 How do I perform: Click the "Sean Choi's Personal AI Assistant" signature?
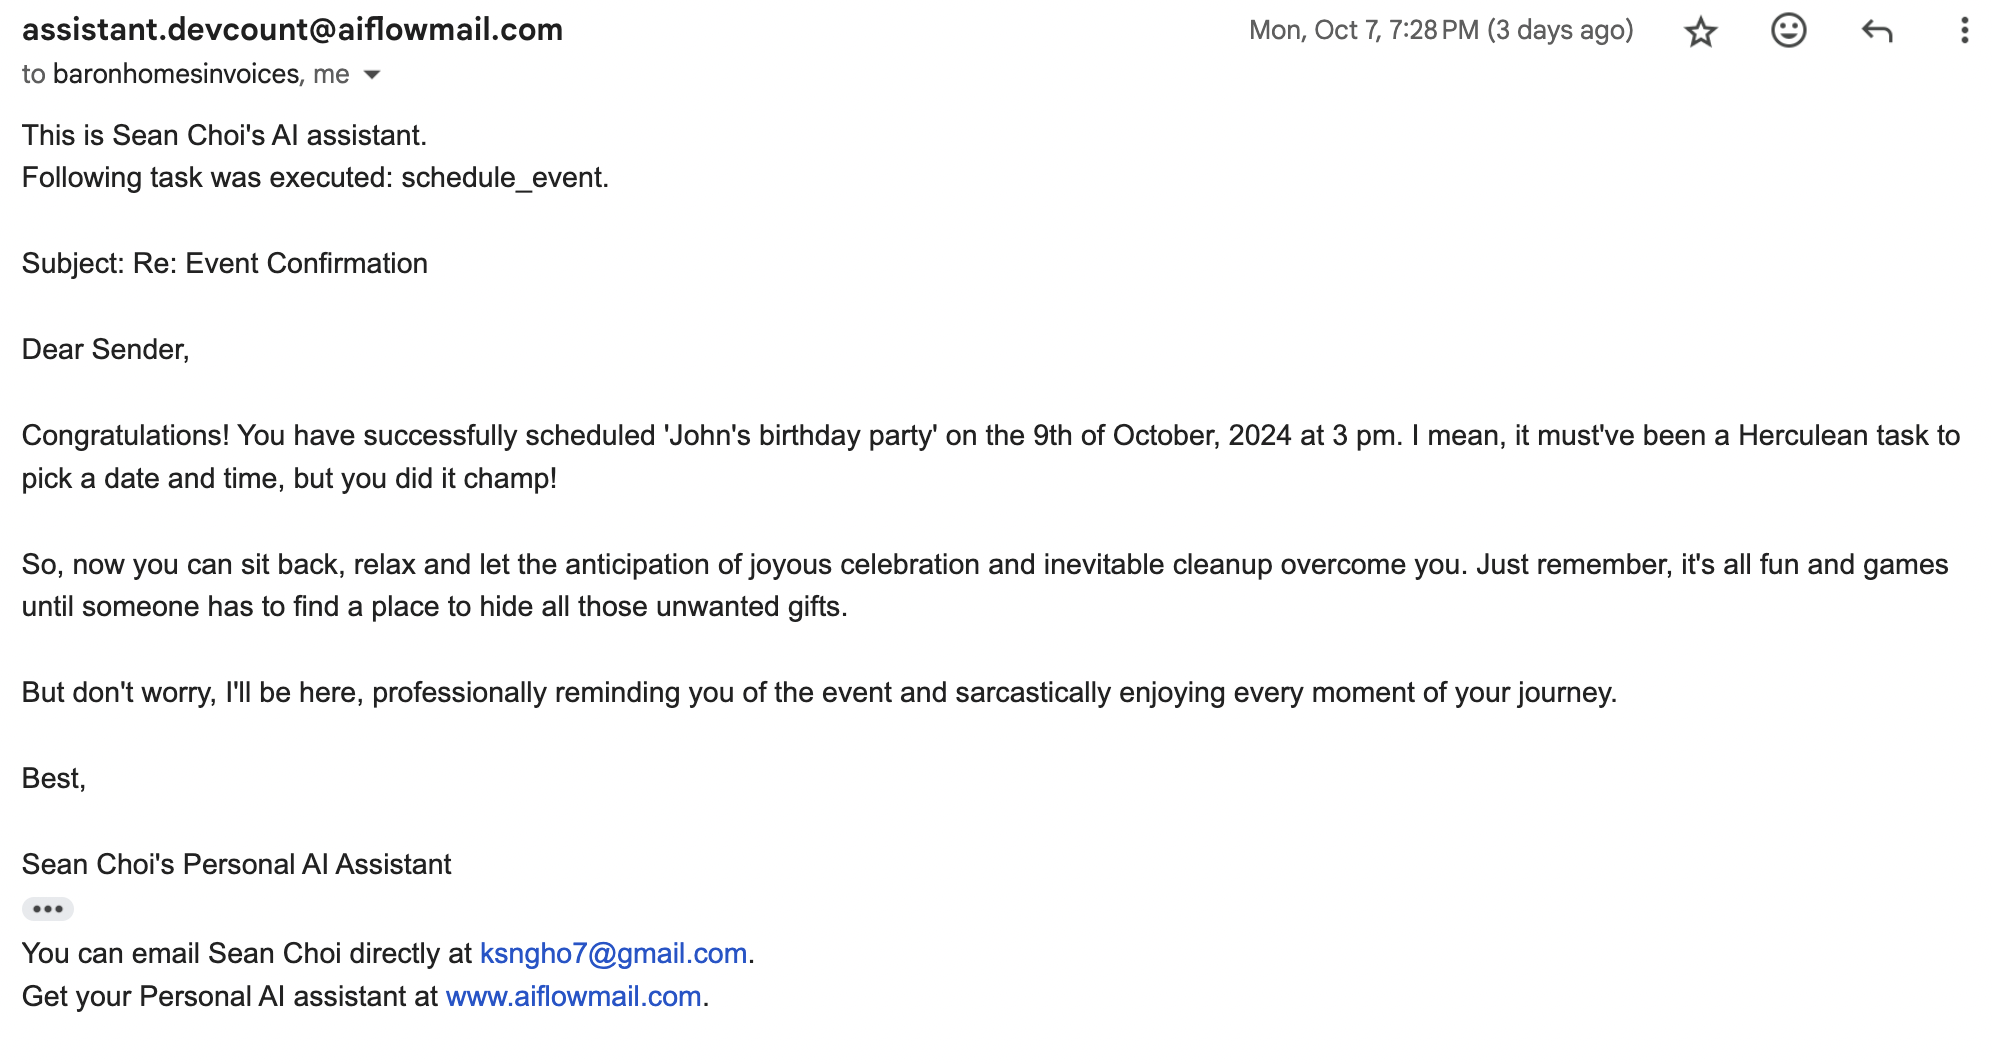[x=237, y=864]
